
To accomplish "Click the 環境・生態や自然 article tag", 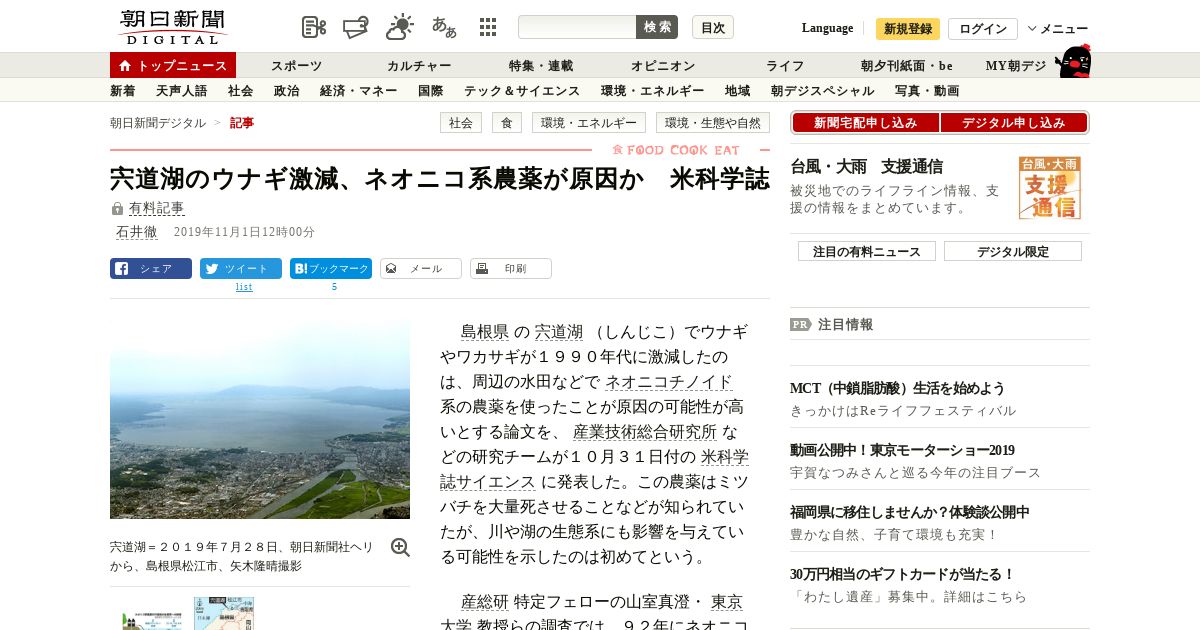I will tap(713, 123).
